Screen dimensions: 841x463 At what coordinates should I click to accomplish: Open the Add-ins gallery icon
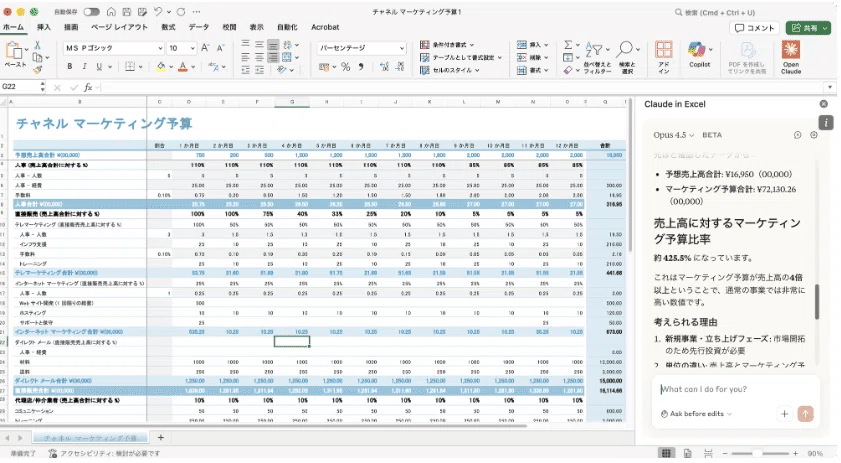pos(662,51)
